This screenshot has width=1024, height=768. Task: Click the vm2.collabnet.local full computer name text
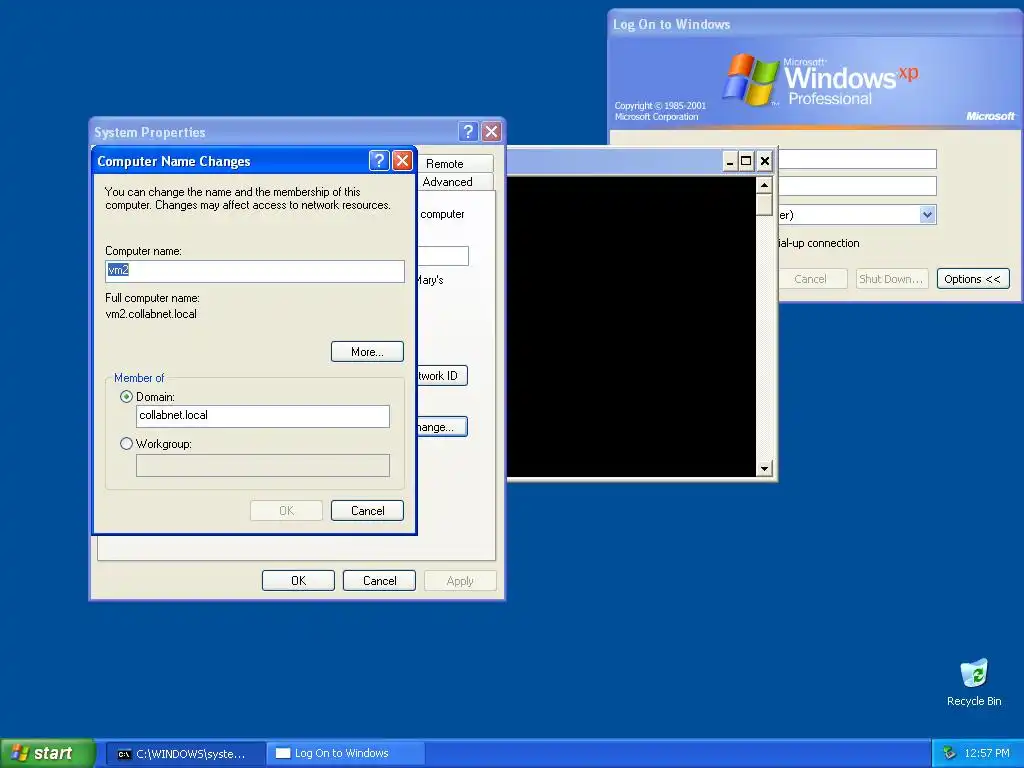pyautogui.click(x=151, y=313)
